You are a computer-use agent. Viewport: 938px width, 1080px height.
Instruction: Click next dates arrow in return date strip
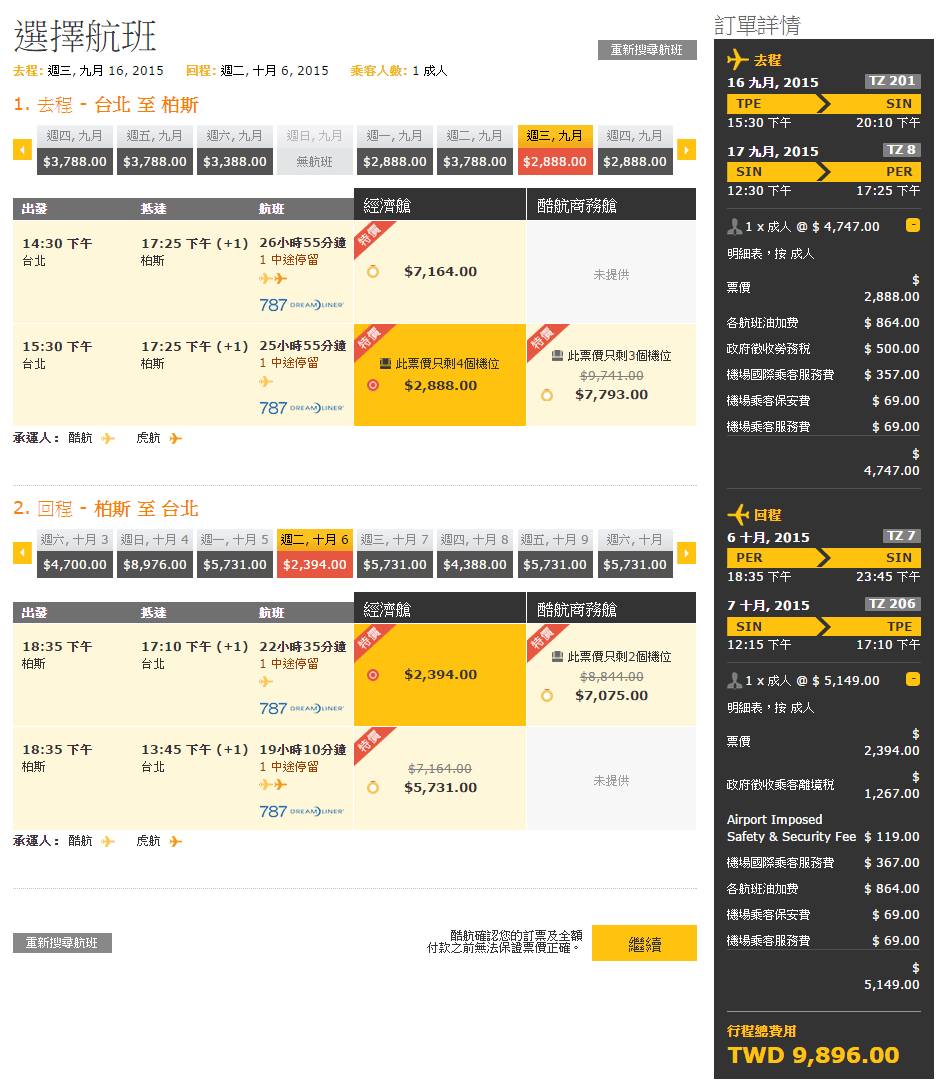687,553
